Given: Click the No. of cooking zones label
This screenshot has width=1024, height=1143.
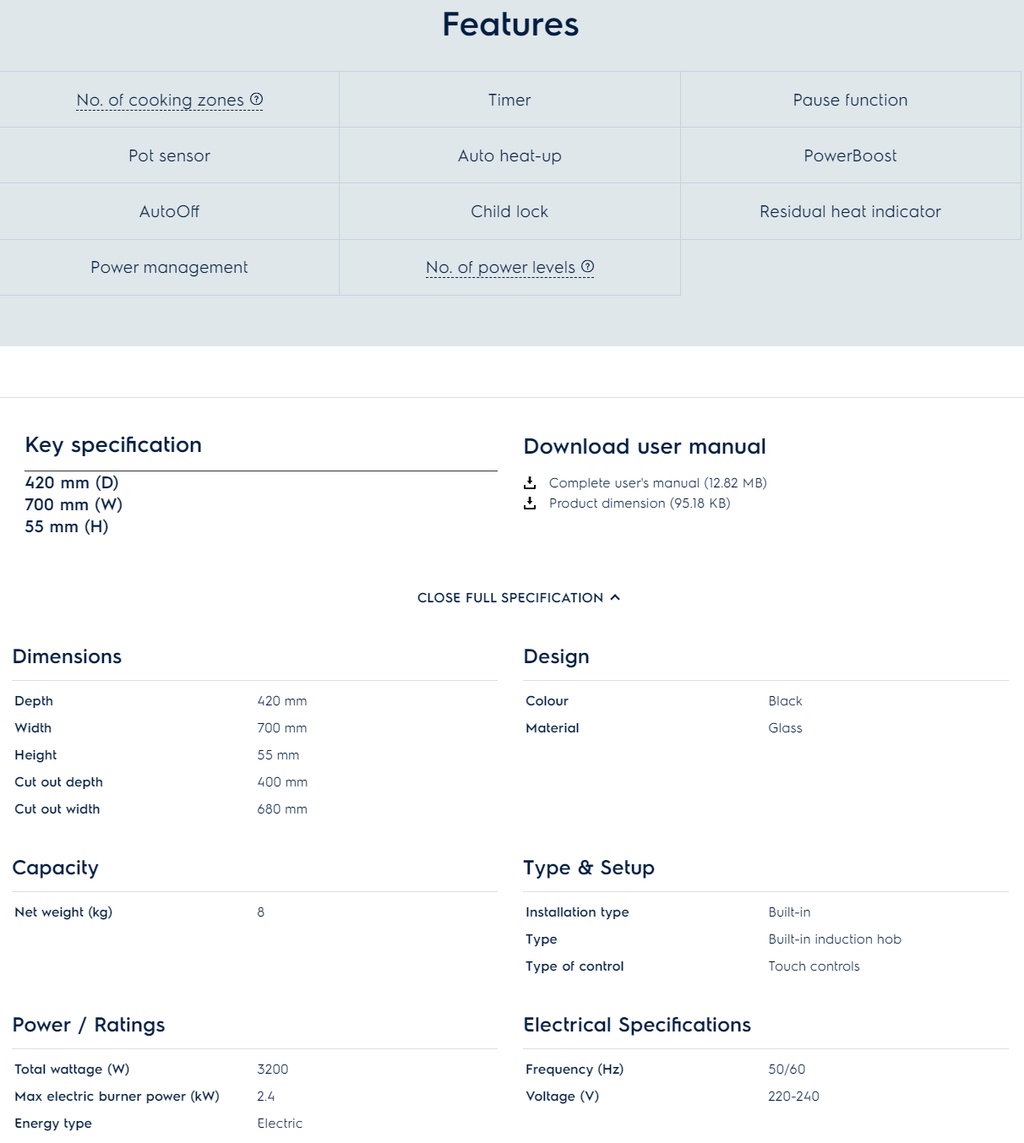Looking at the screenshot, I should click(x=160, y=100).
